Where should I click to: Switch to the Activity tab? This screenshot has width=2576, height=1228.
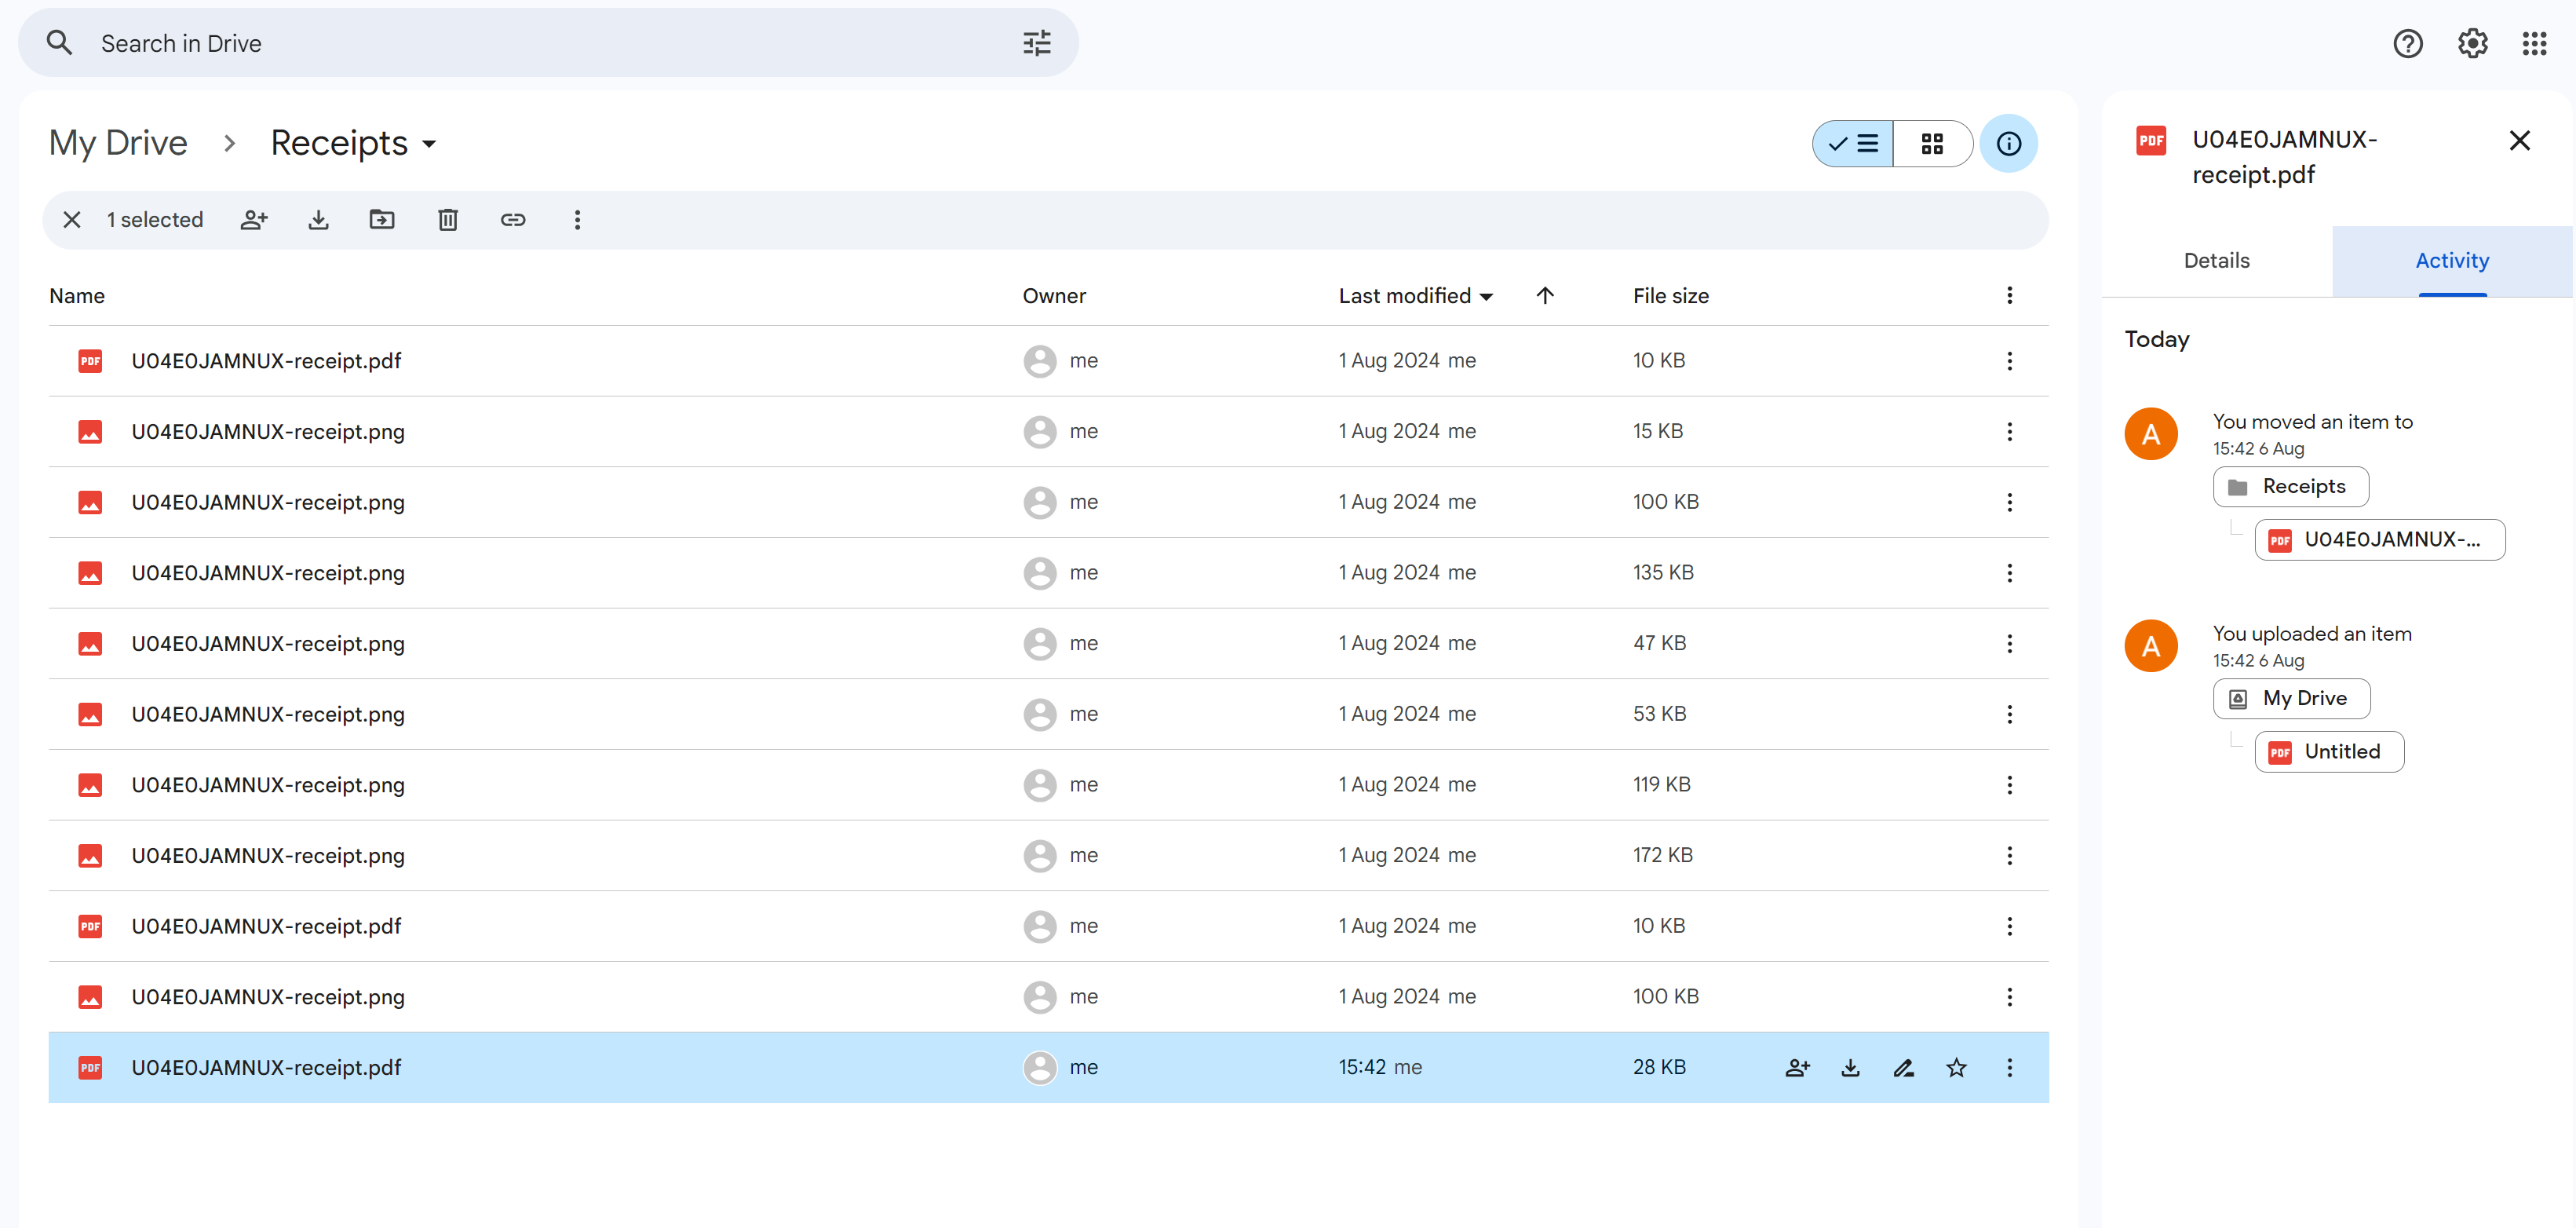coord(2451,261)
